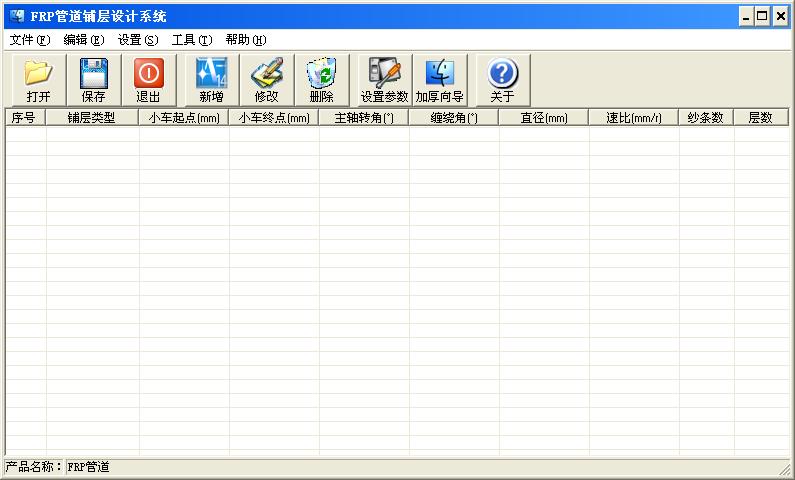Click the 新增 (Add new) toolbar icon
The width and height of the screenshot is (795, 480).
point(211,73)
